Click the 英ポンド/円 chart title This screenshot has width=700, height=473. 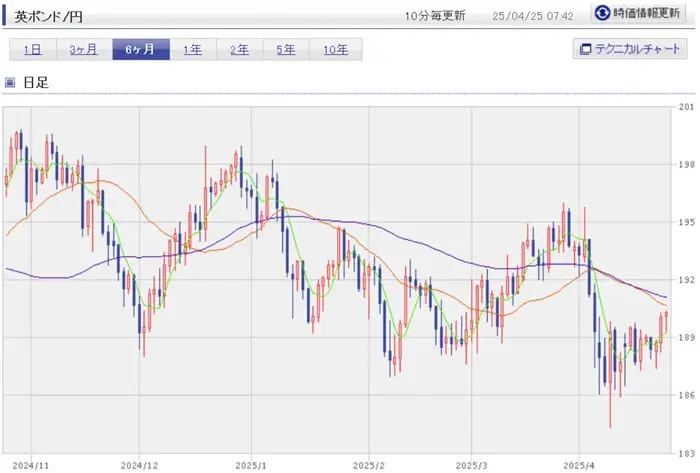tap(49, 14)
